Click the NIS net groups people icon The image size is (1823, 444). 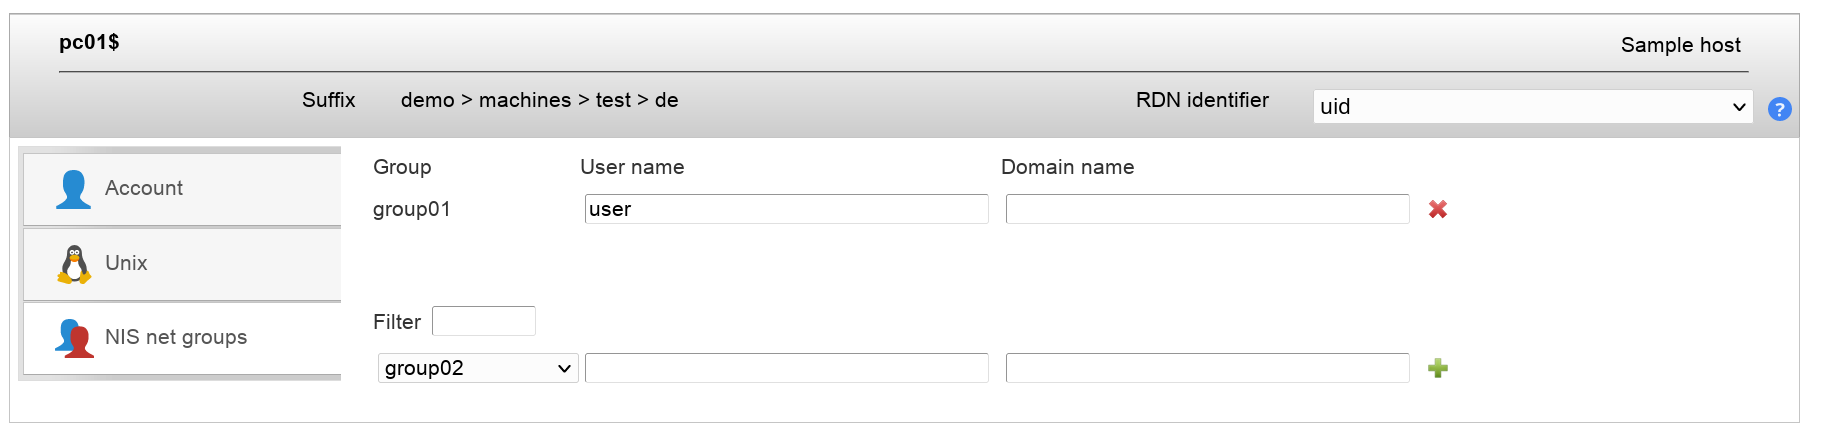74,338
